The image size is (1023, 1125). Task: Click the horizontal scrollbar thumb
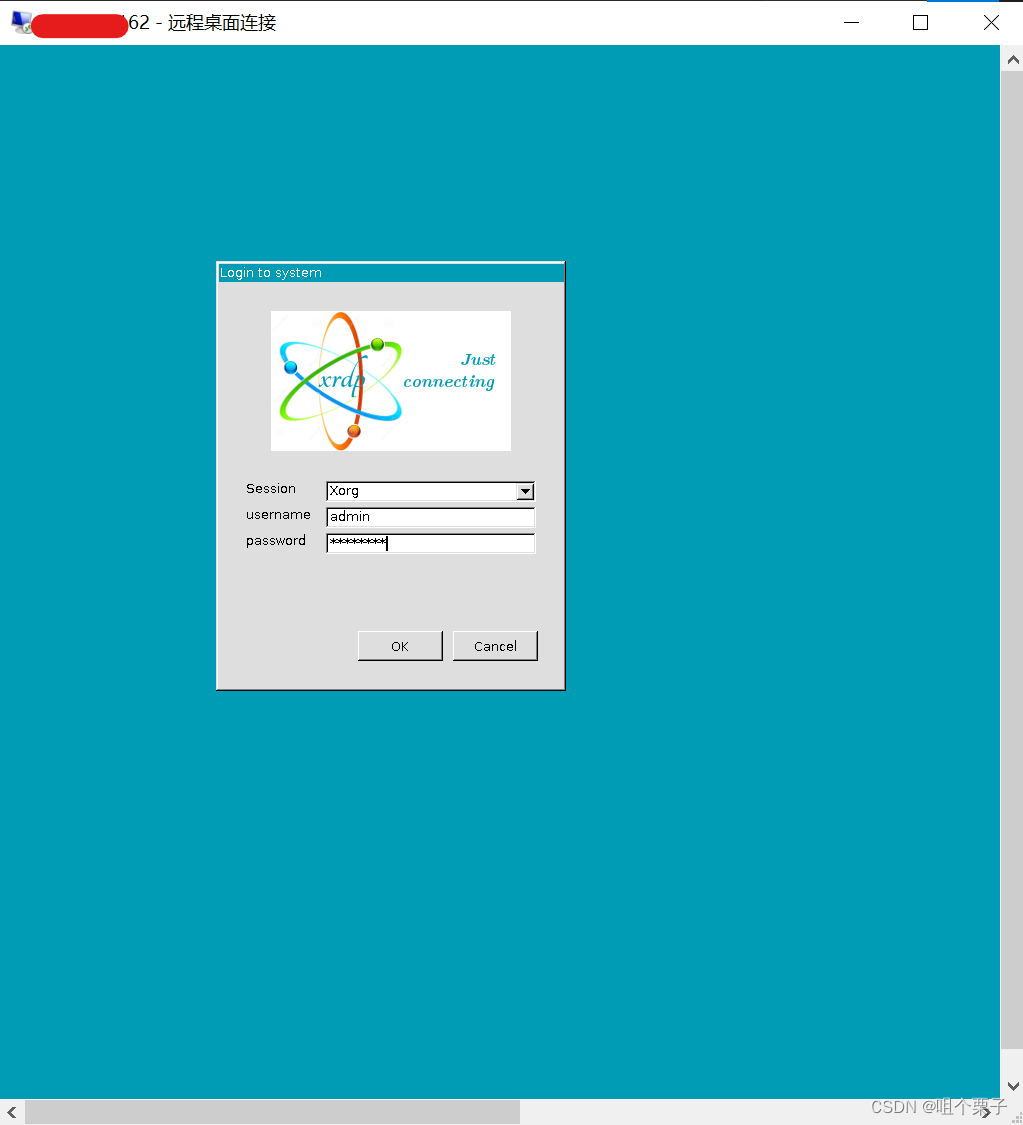coord(273,1112)
